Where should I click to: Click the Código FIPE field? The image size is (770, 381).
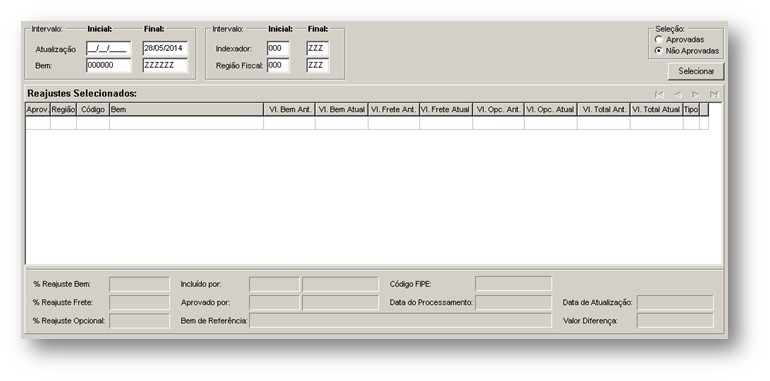tap(513, 284)
